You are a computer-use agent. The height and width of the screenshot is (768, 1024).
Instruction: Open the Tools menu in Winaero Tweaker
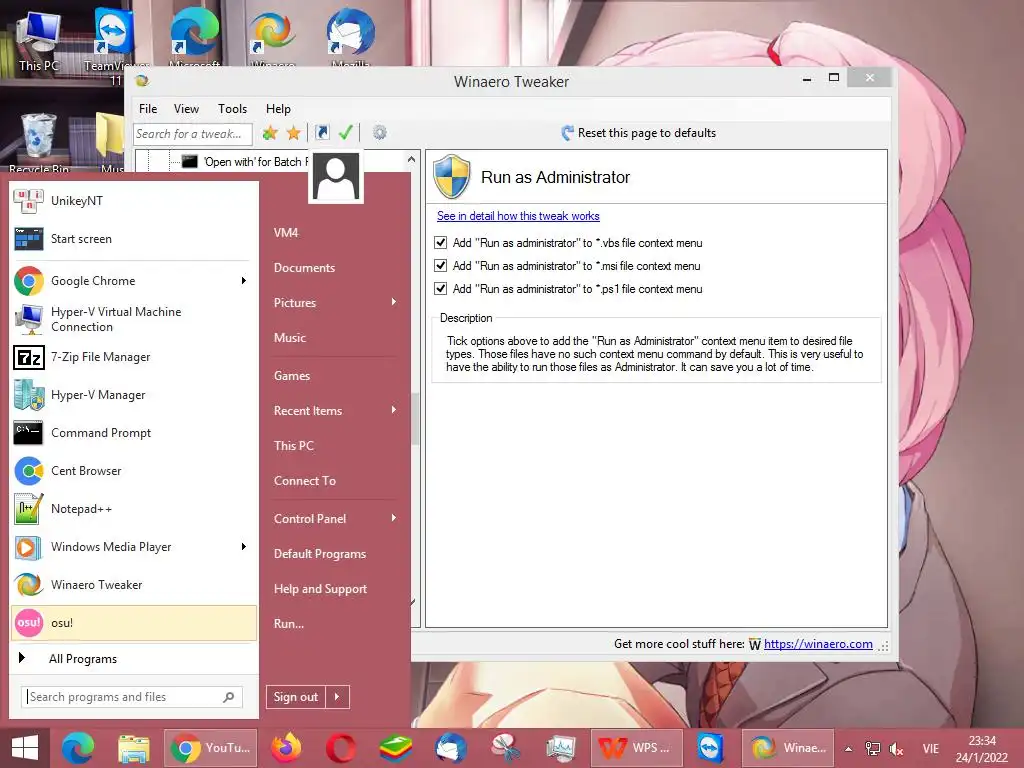click(232, 109)
